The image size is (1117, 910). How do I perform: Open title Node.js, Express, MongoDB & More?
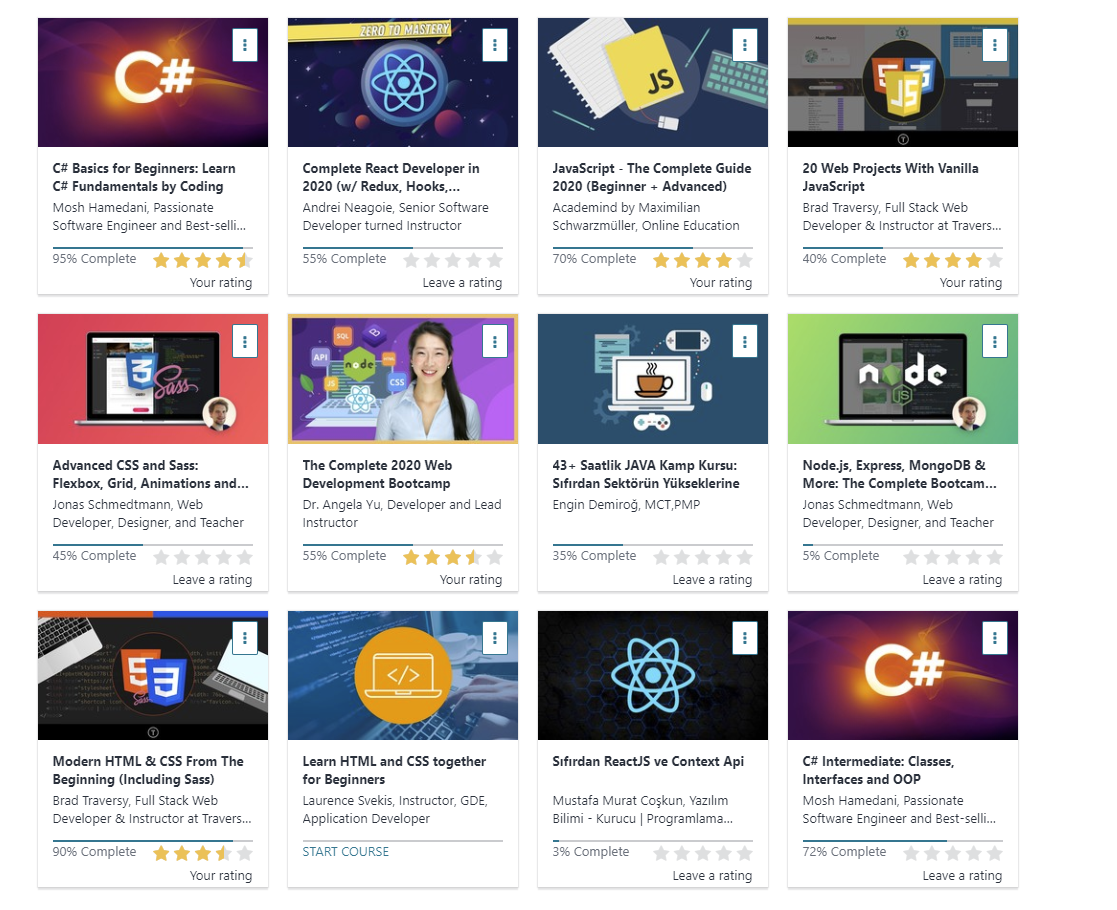(900, 475)
